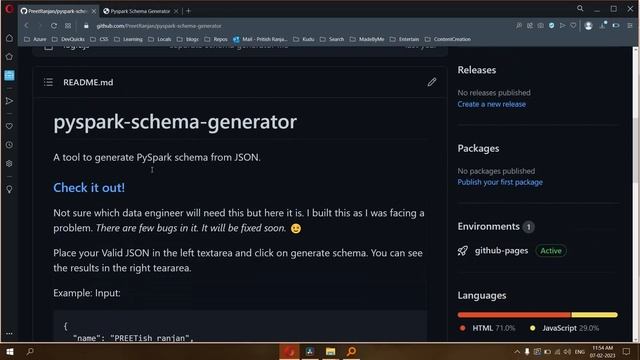The image size is (640, 360).
Task: Open Windows taskbar search
Action: pos(30,351)
